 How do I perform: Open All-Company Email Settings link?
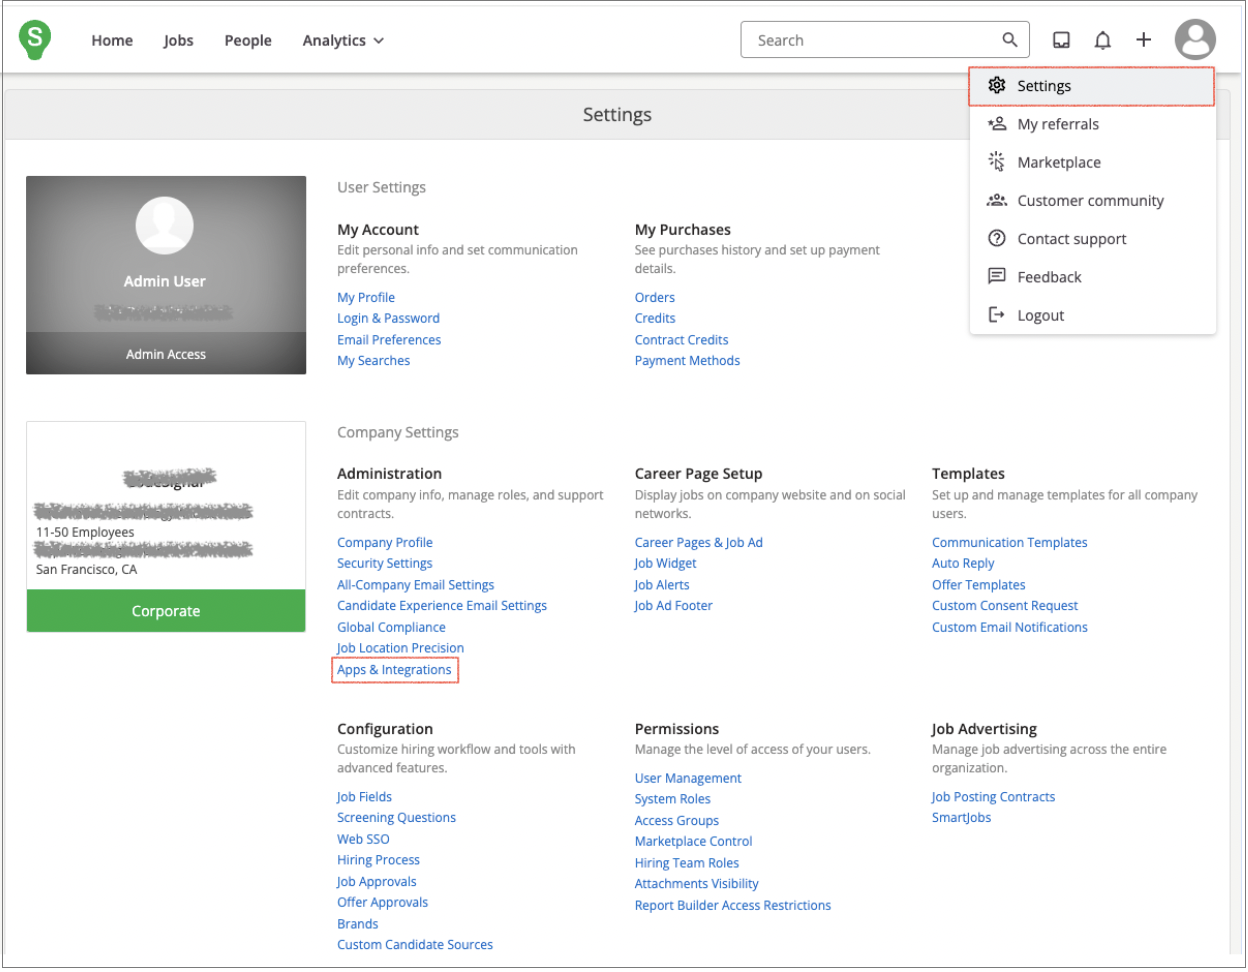(x=415, y=585)
